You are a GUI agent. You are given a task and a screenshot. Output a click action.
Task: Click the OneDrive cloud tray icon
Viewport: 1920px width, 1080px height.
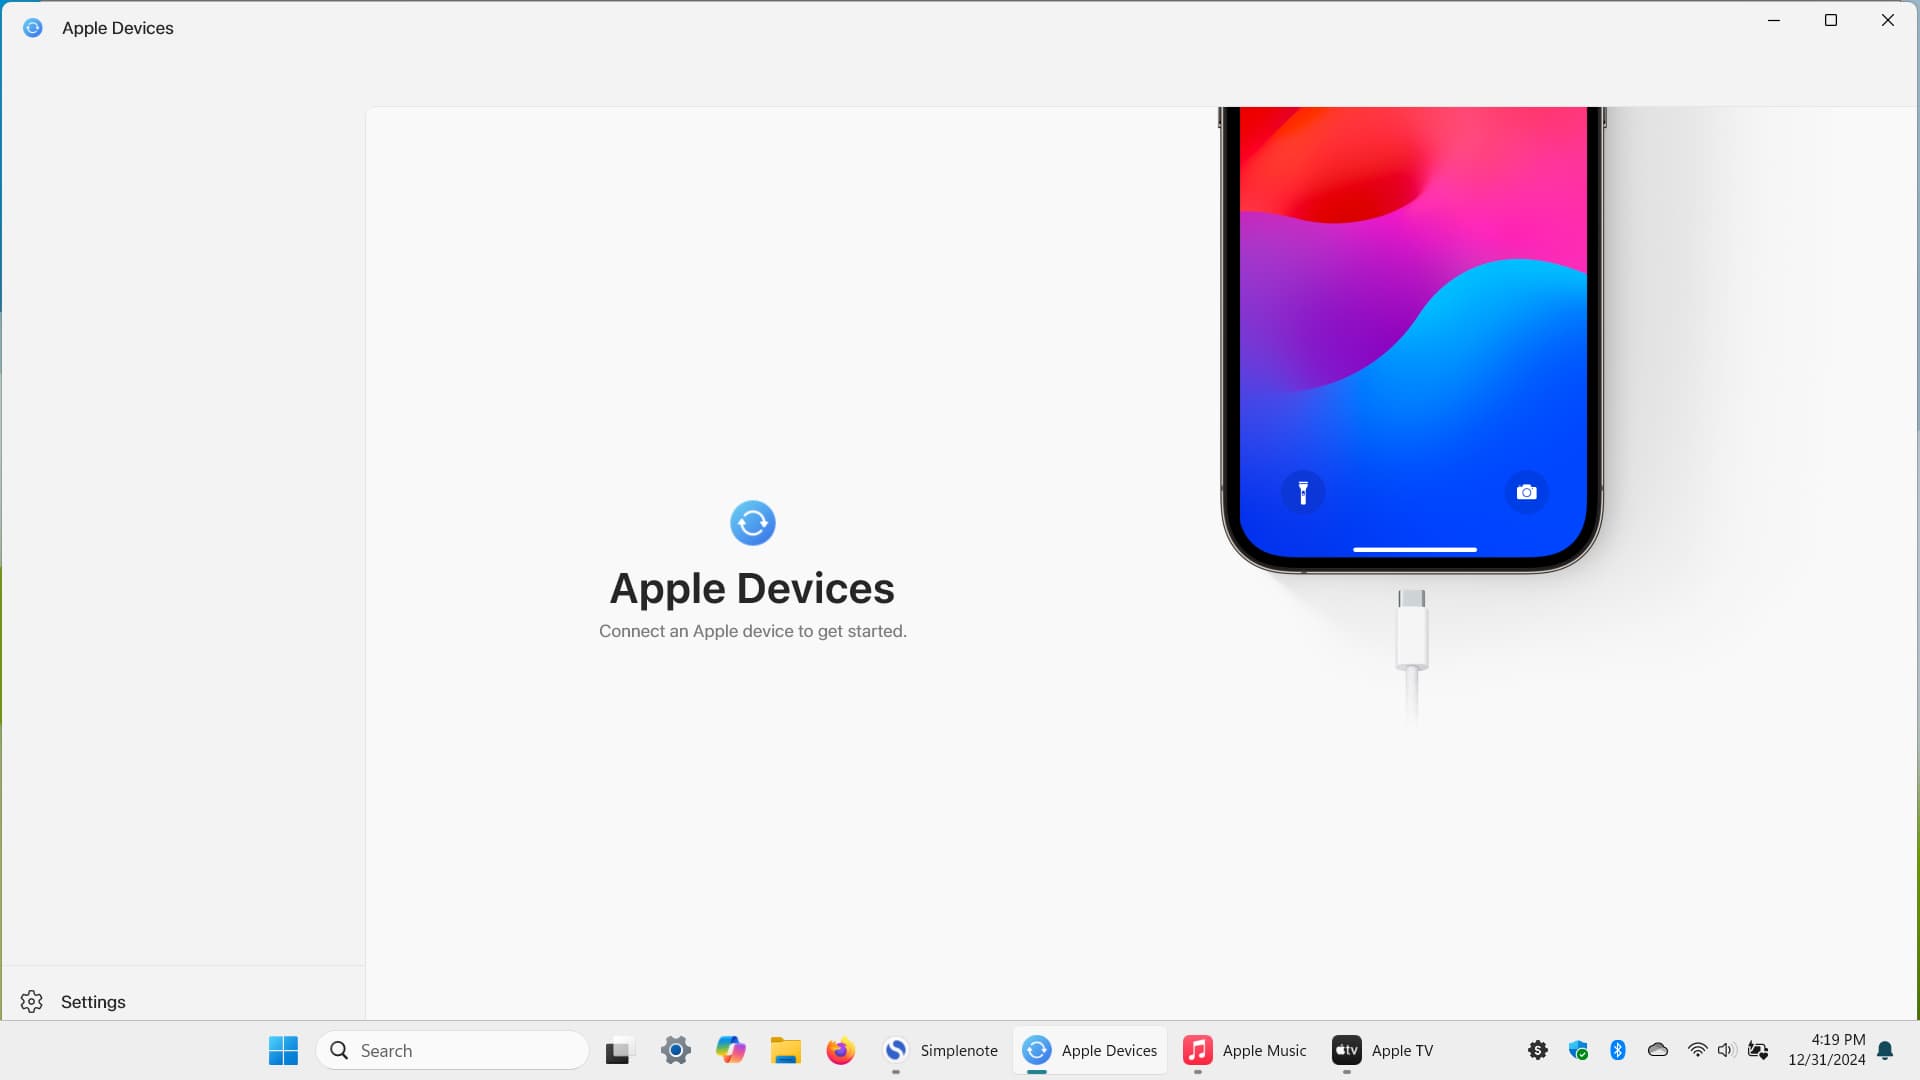1658,1050
